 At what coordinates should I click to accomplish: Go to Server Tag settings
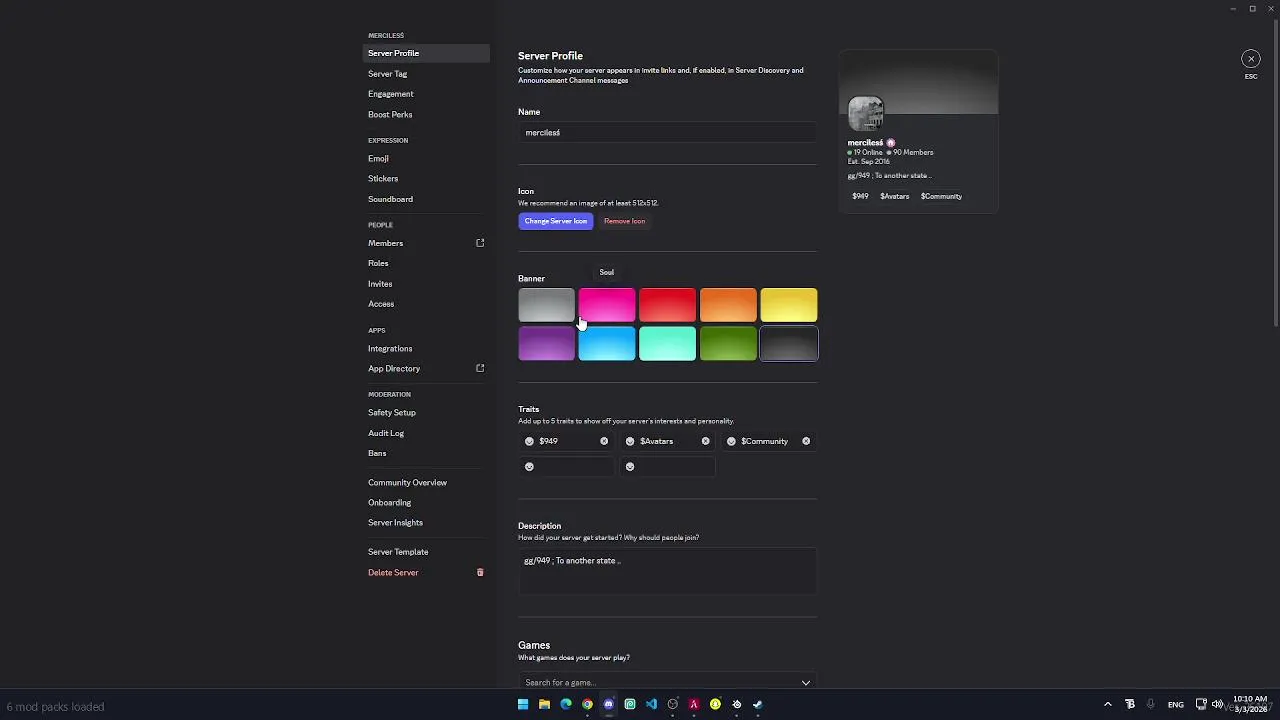[x=426, y=74]
